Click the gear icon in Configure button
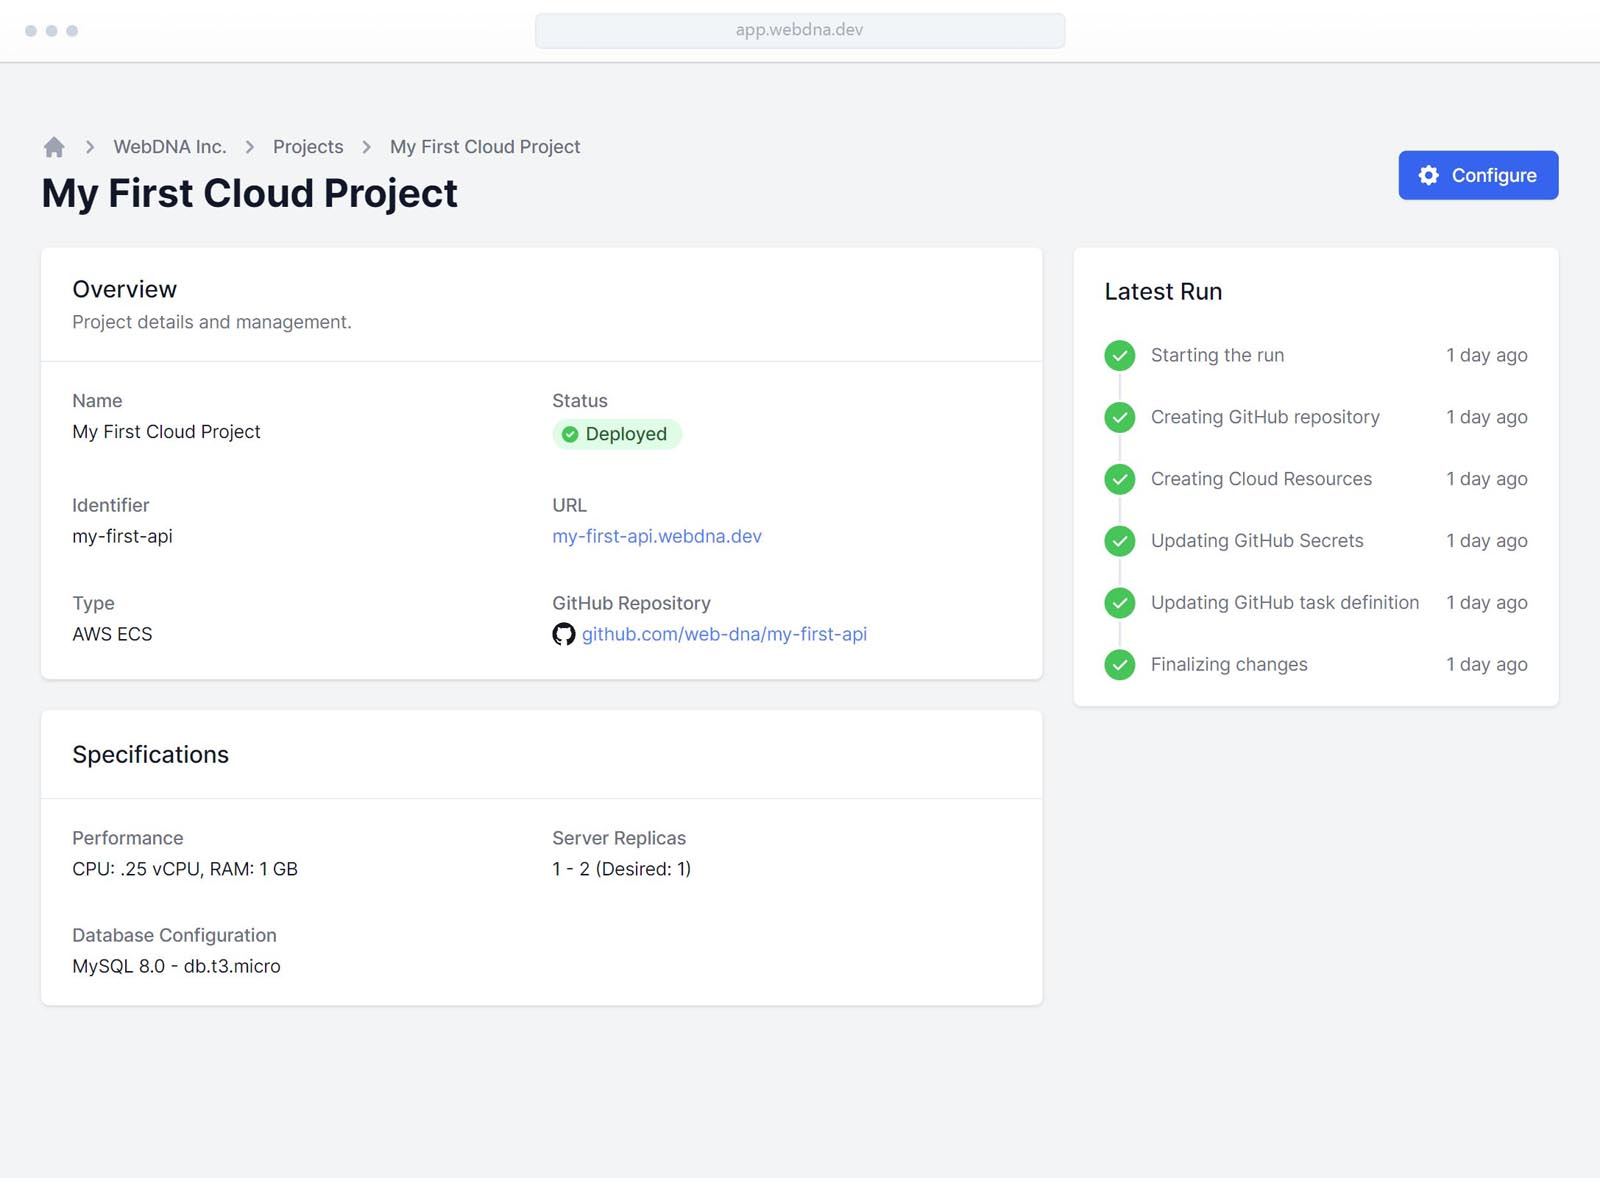Image resolution: width=1600 pixels, height=1178 pixels. coord(1428,175)
